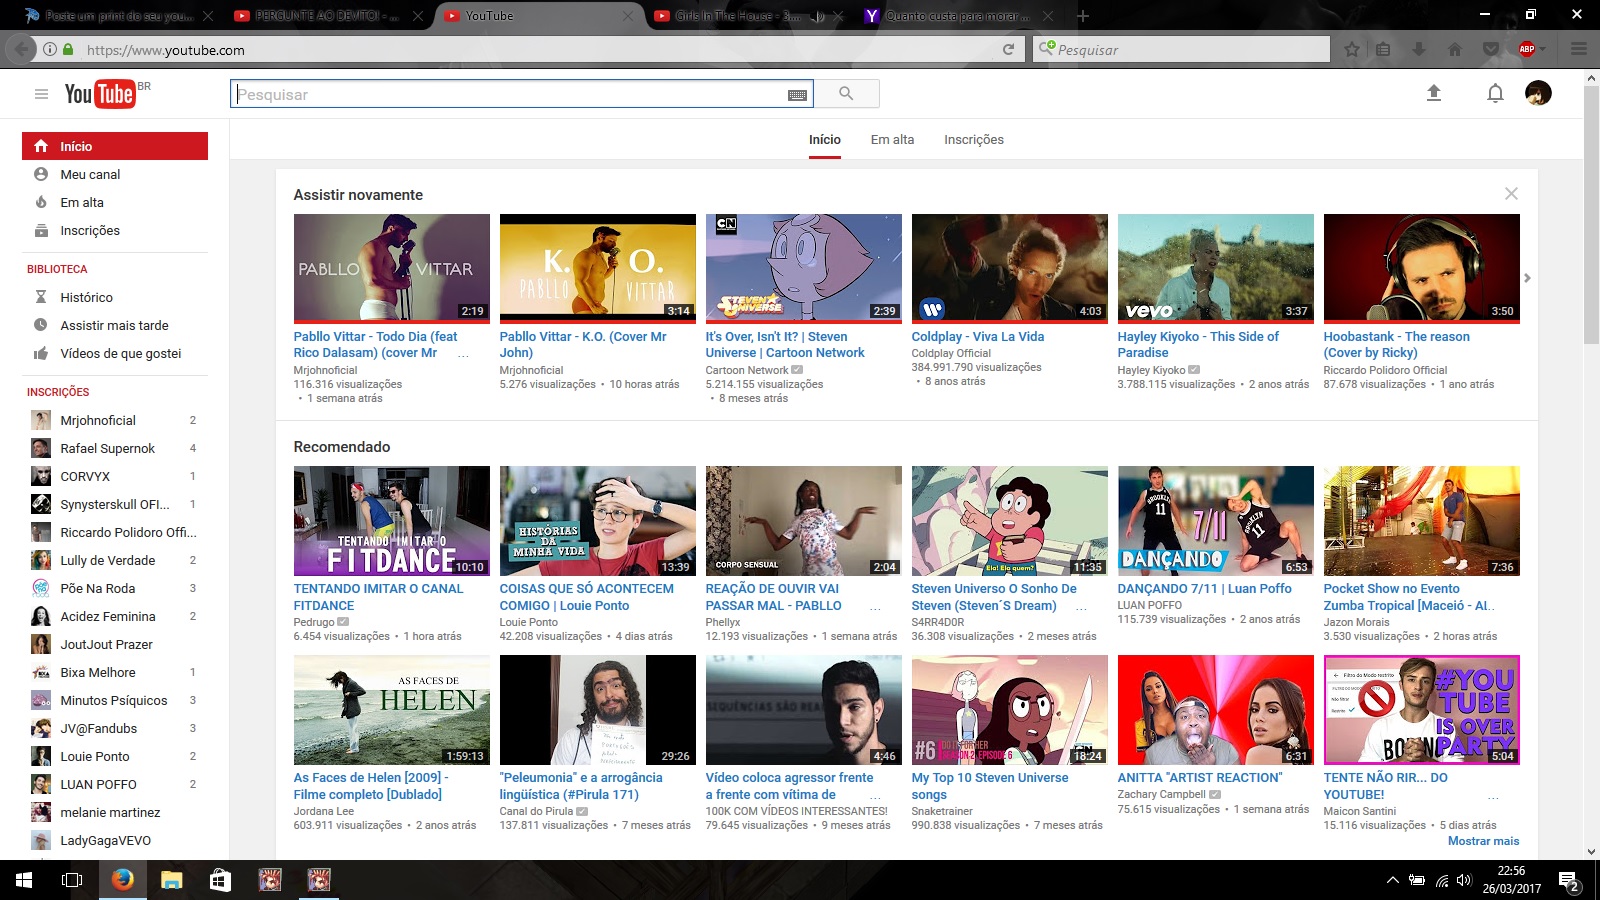
Task: Open Cartoon Network channel link
Action: coord(747,370)
